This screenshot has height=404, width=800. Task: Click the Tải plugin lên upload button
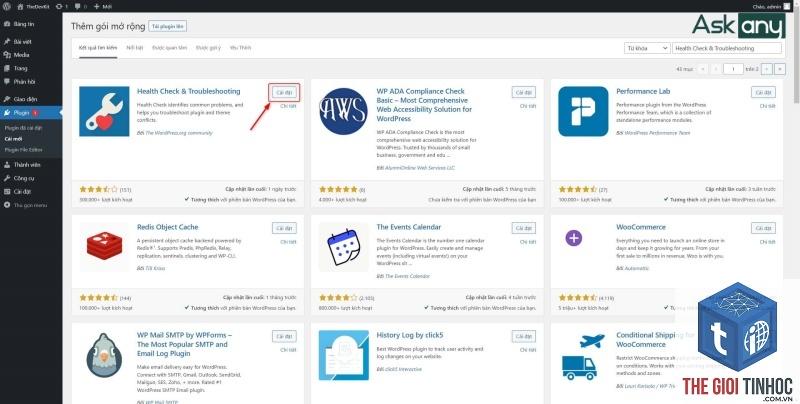(168, 27)
